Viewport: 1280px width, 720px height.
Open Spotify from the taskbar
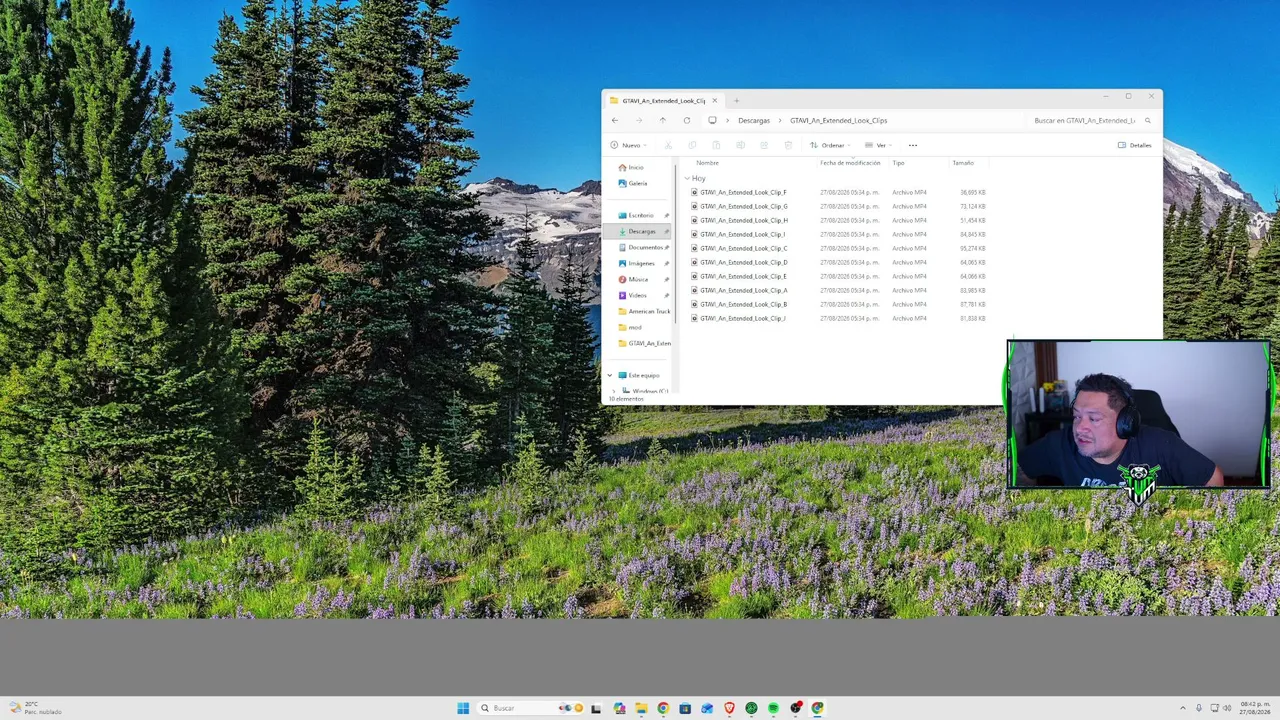[x=773, y=708]
